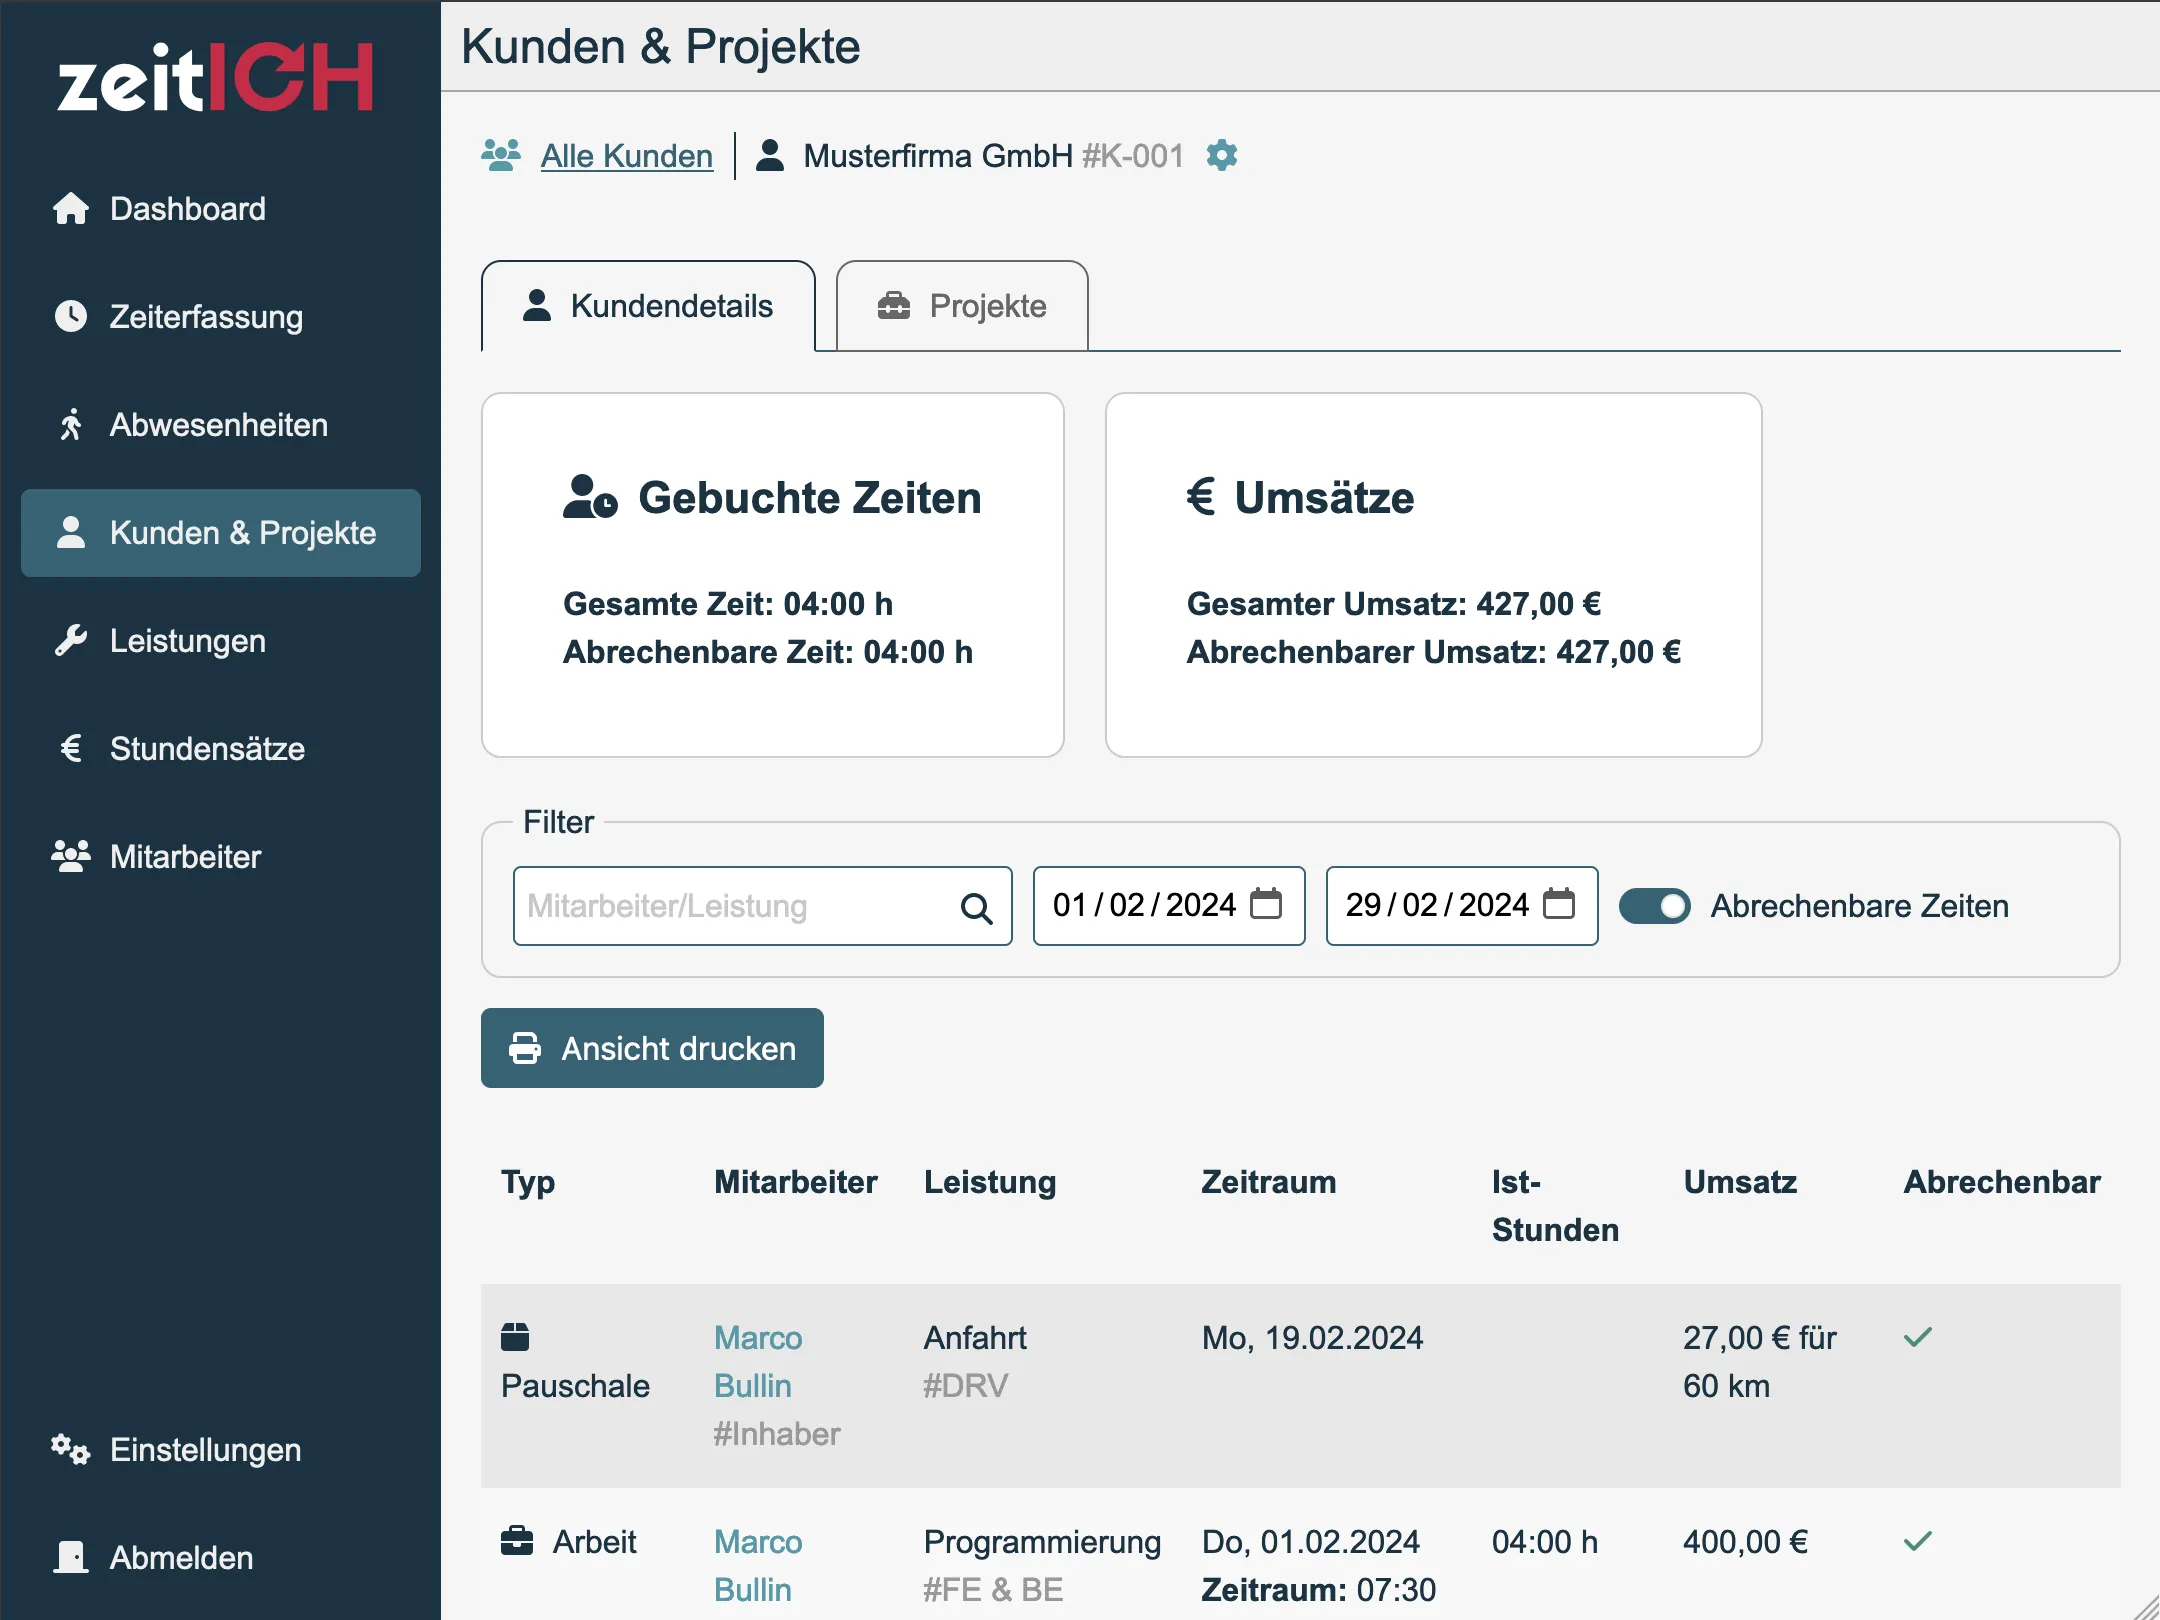Go to Dashboard in the sidebar
Image resolution: width=2160 pixels, height=1620 pixels.
pyautogui.click(x=220, y=209)
